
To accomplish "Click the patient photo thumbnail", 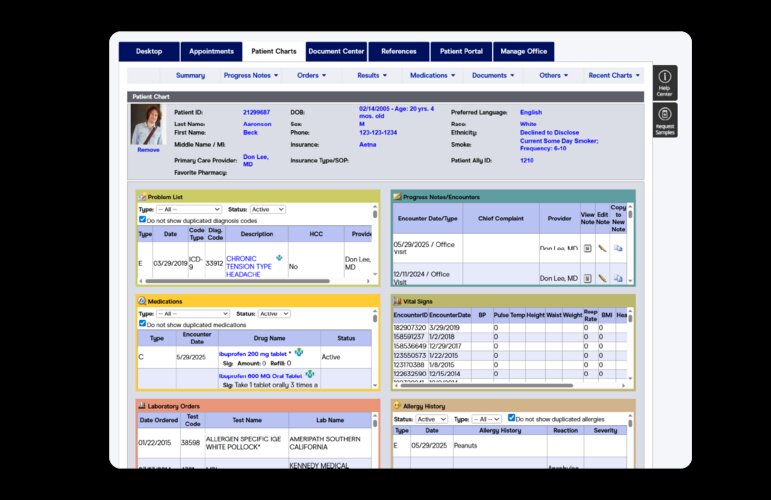I will click(x=148, y=124).
